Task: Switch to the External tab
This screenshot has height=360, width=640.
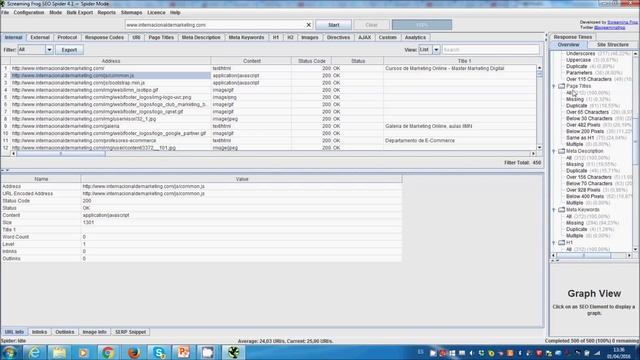Action: 40,37
